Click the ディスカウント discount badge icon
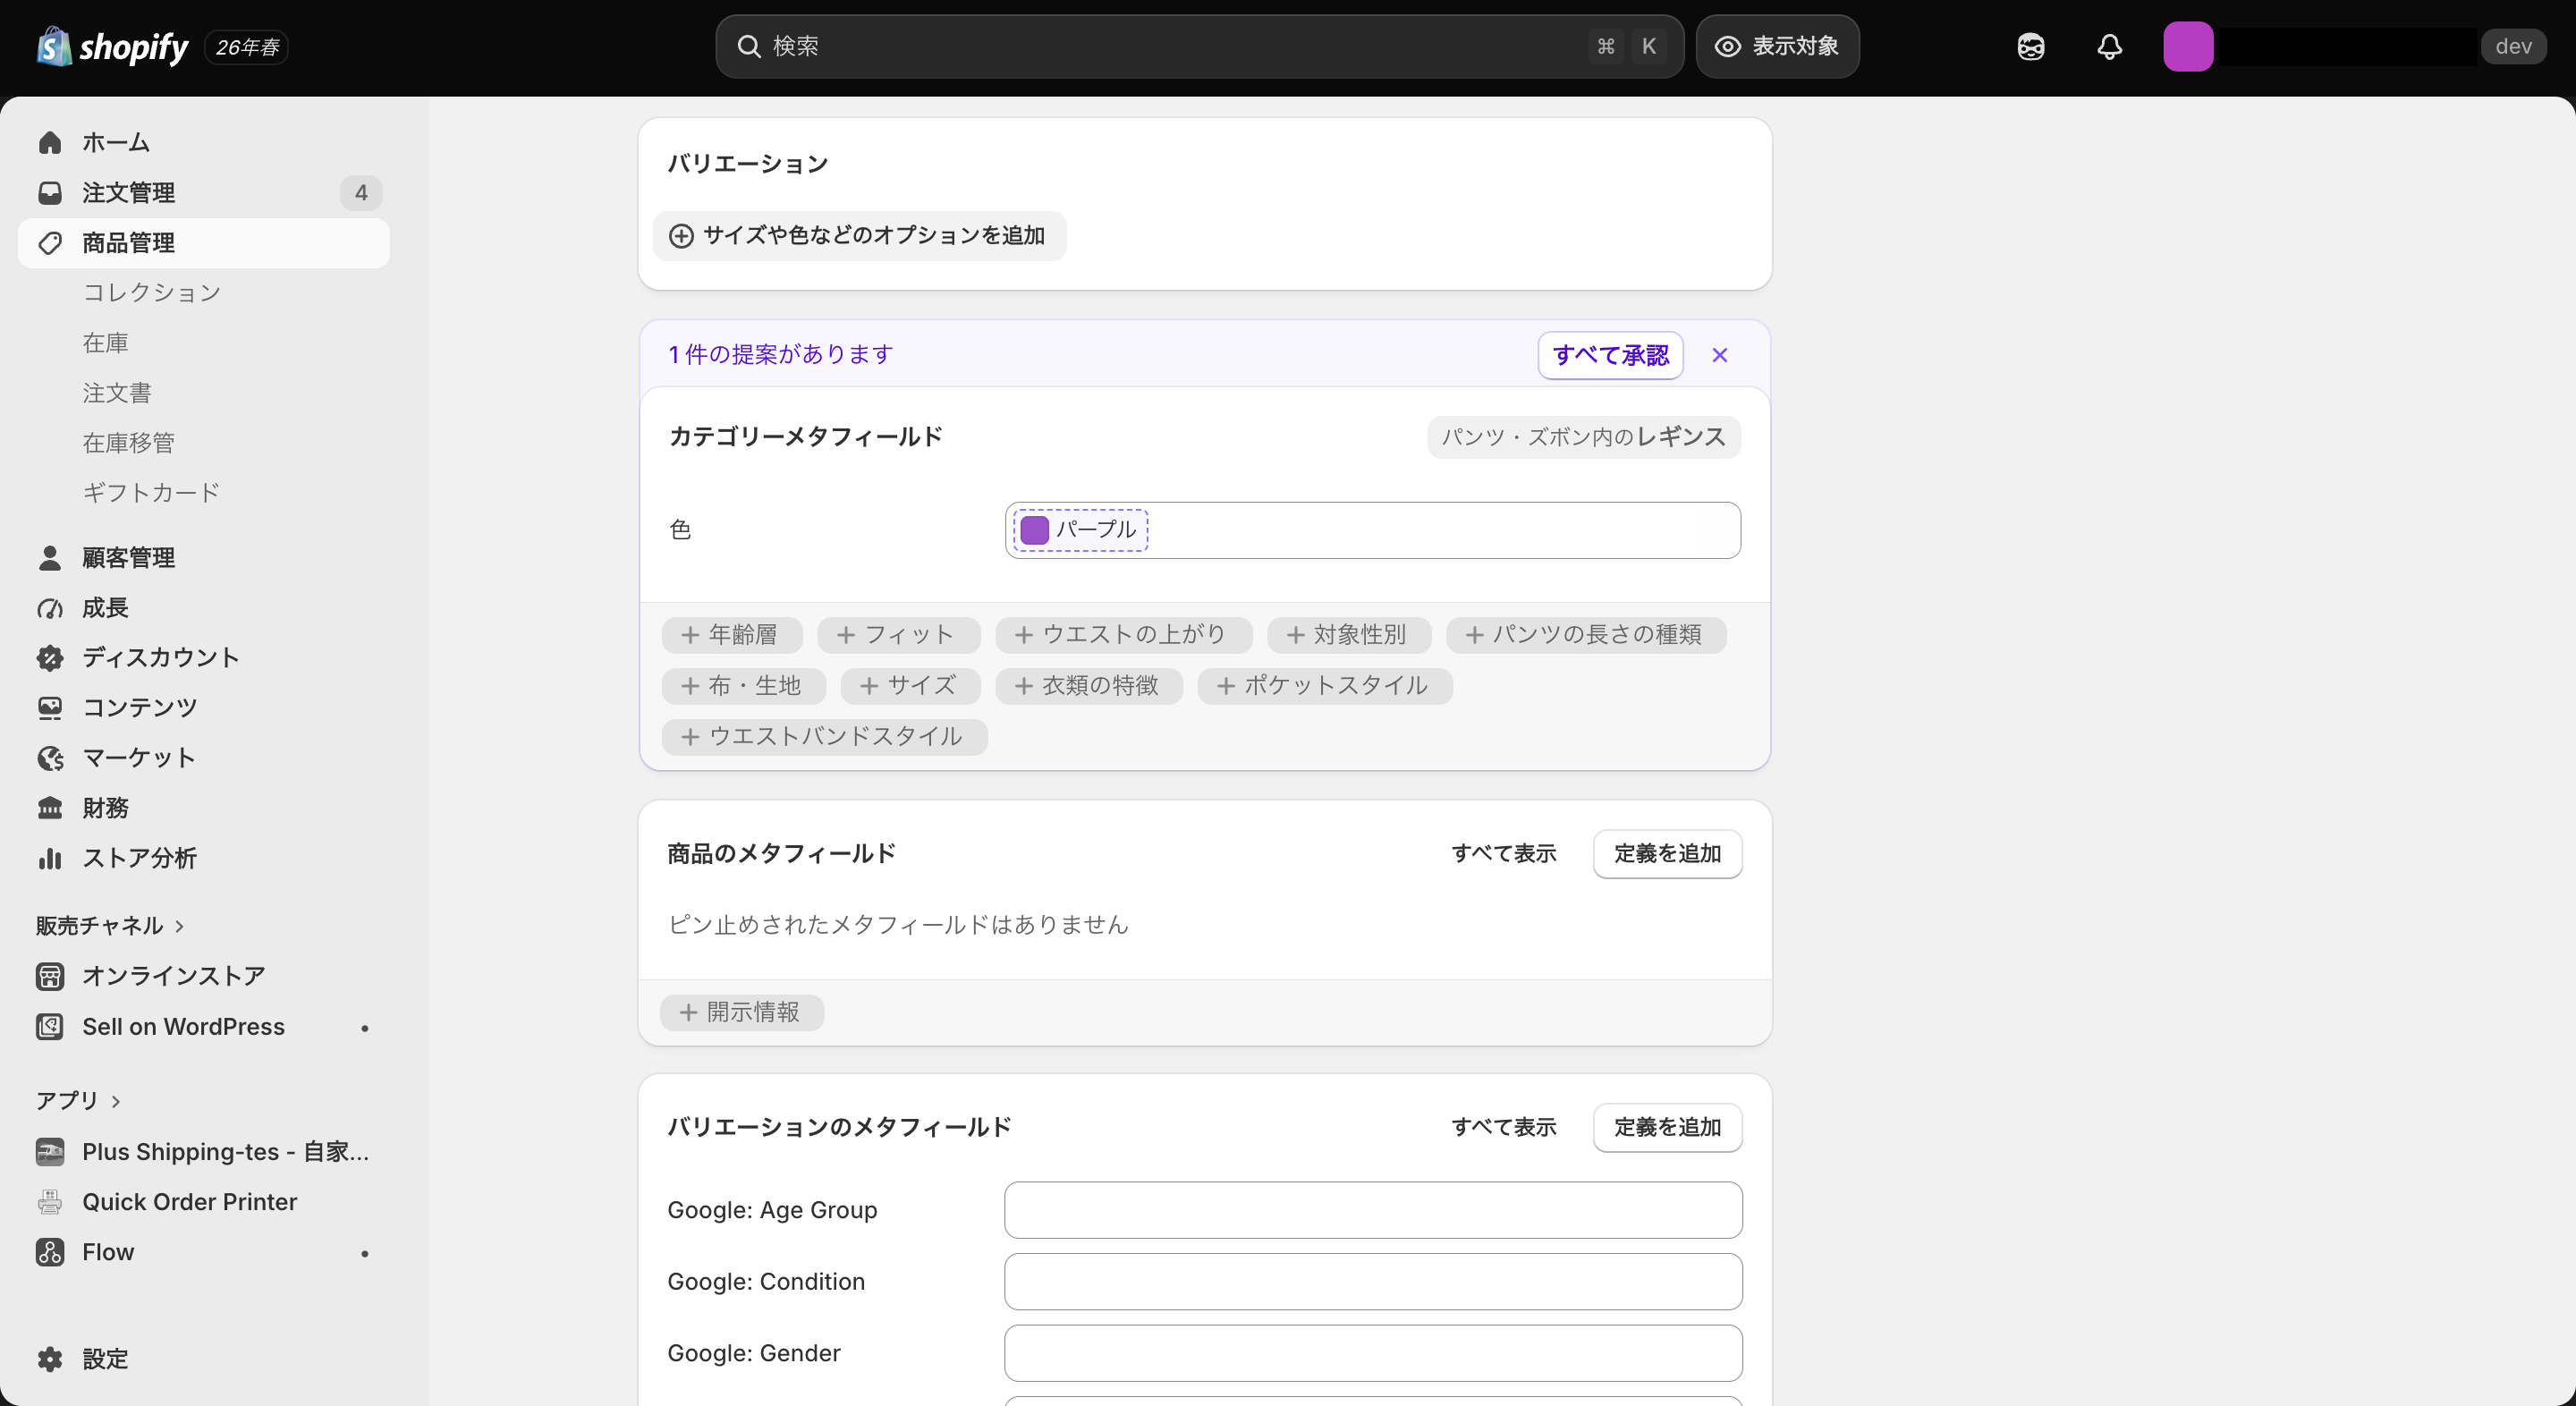Viewport: 2576px width, 1406px height. click(x=50, y=658)
